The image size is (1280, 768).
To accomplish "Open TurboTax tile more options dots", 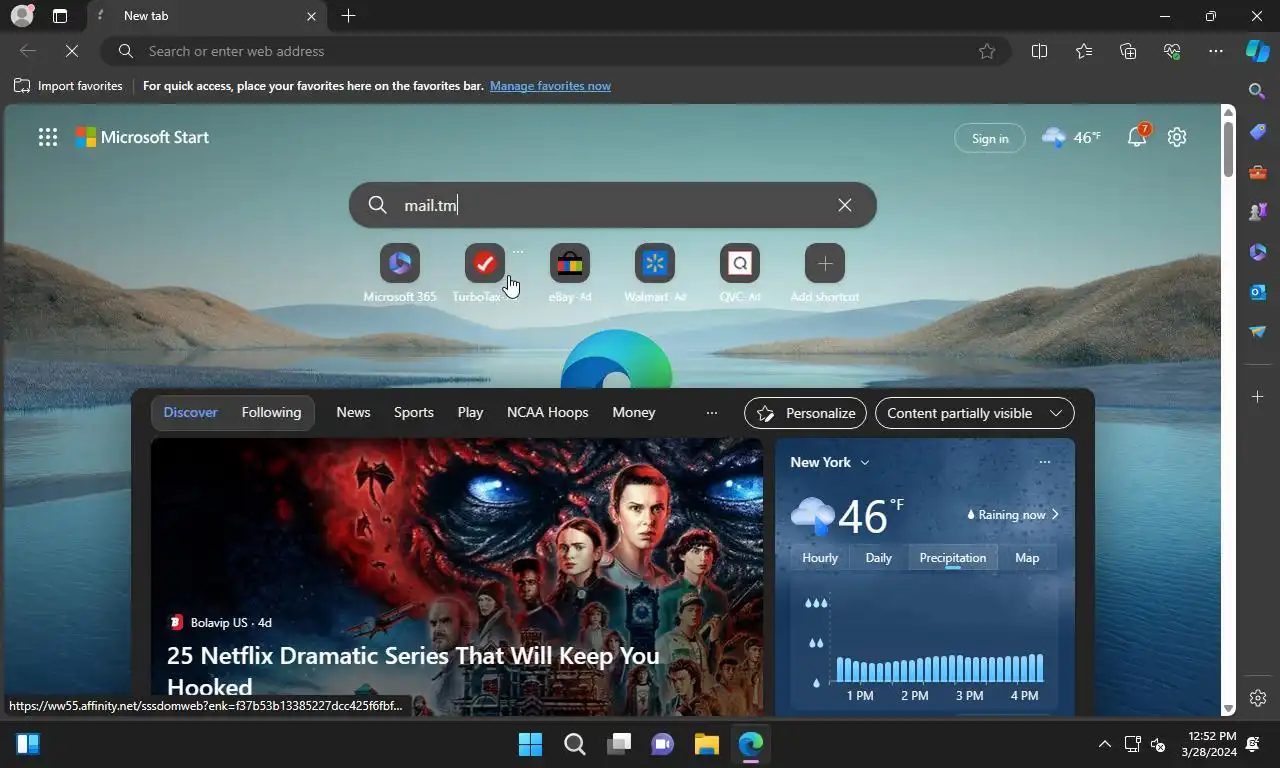I will (x=518, y=252).
